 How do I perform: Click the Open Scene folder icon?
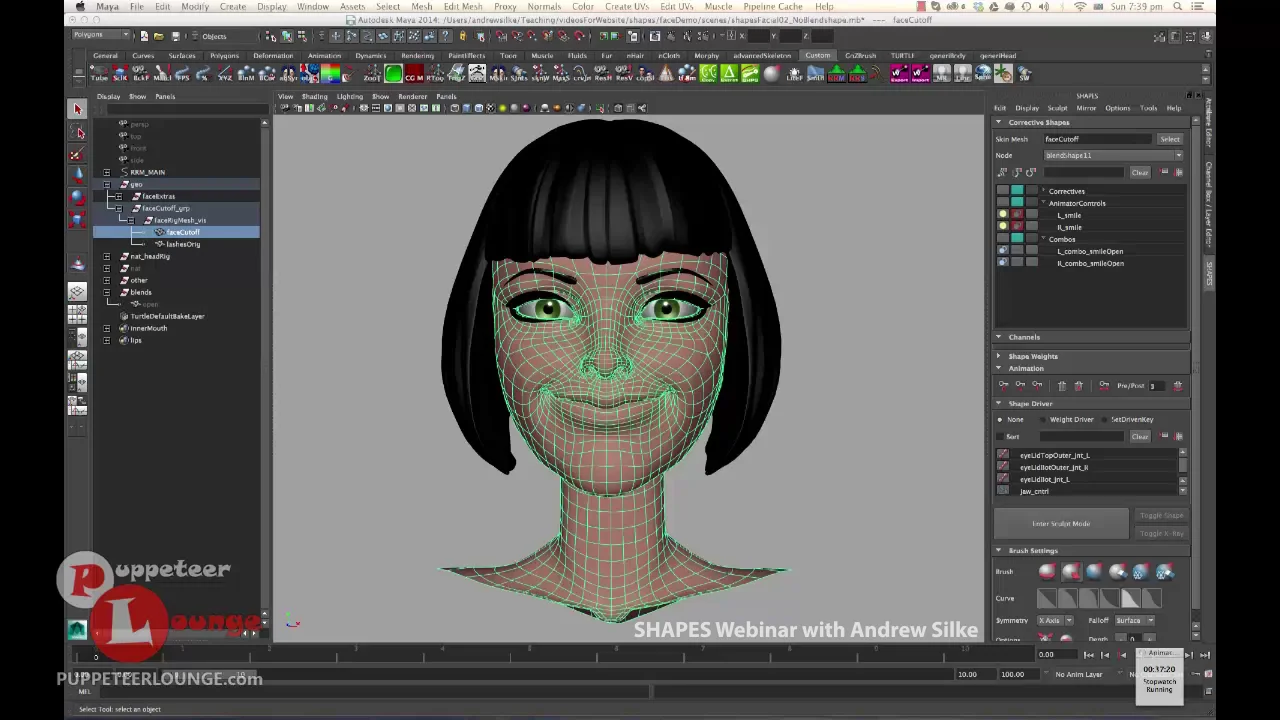pyautogui.click(x=158, y=36)
